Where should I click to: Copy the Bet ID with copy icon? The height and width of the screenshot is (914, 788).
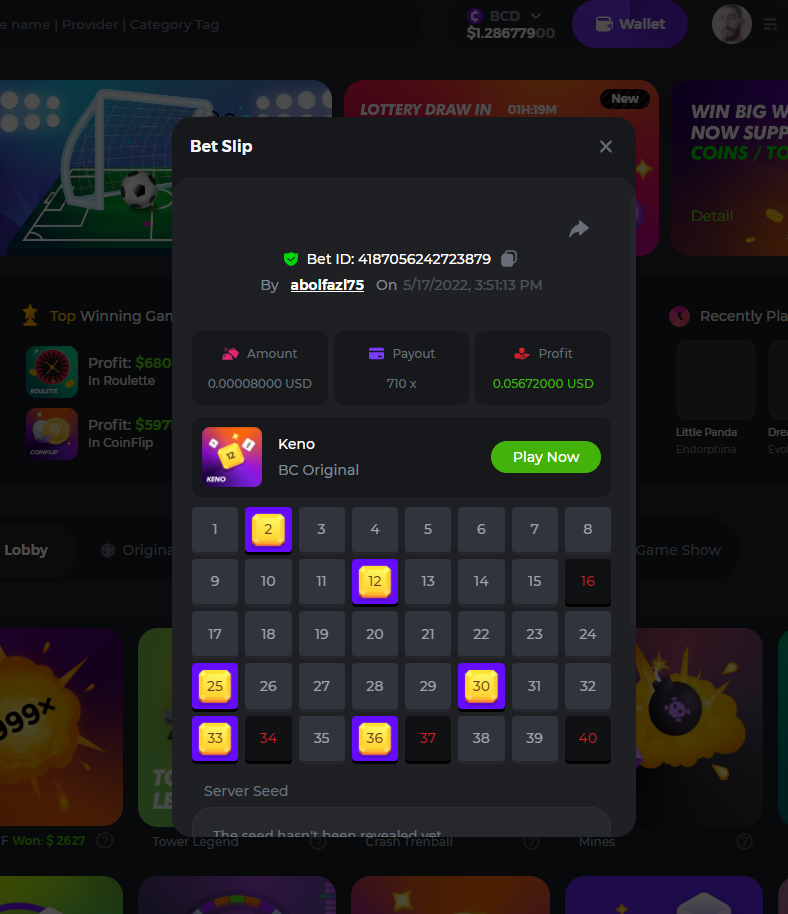pyautogui.click(x=509, y=258)
